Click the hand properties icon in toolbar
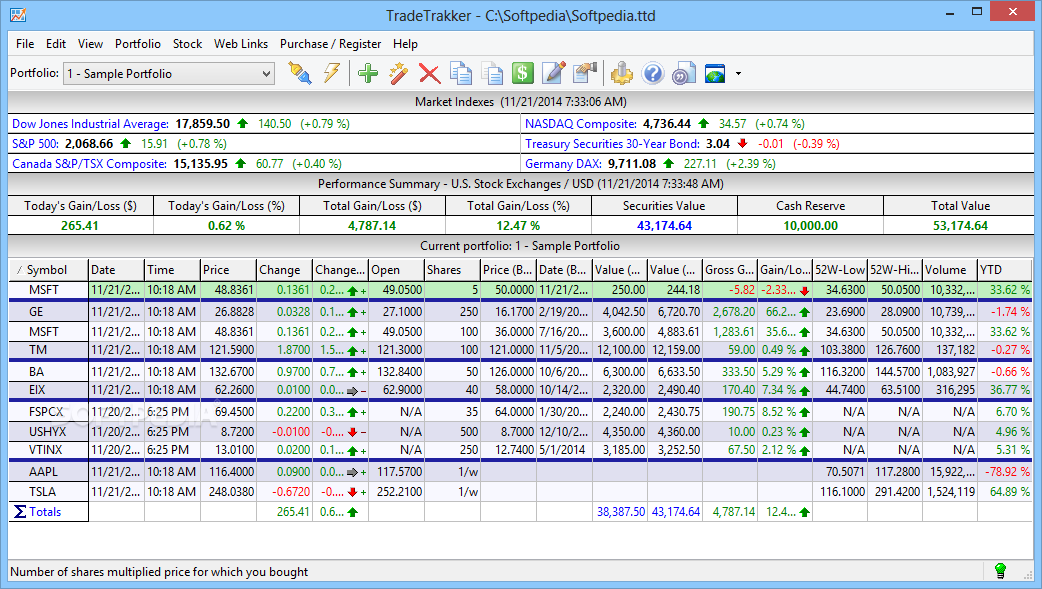Screen dimensions: 1042x589 pyautogui.click(x=585, y=73)
